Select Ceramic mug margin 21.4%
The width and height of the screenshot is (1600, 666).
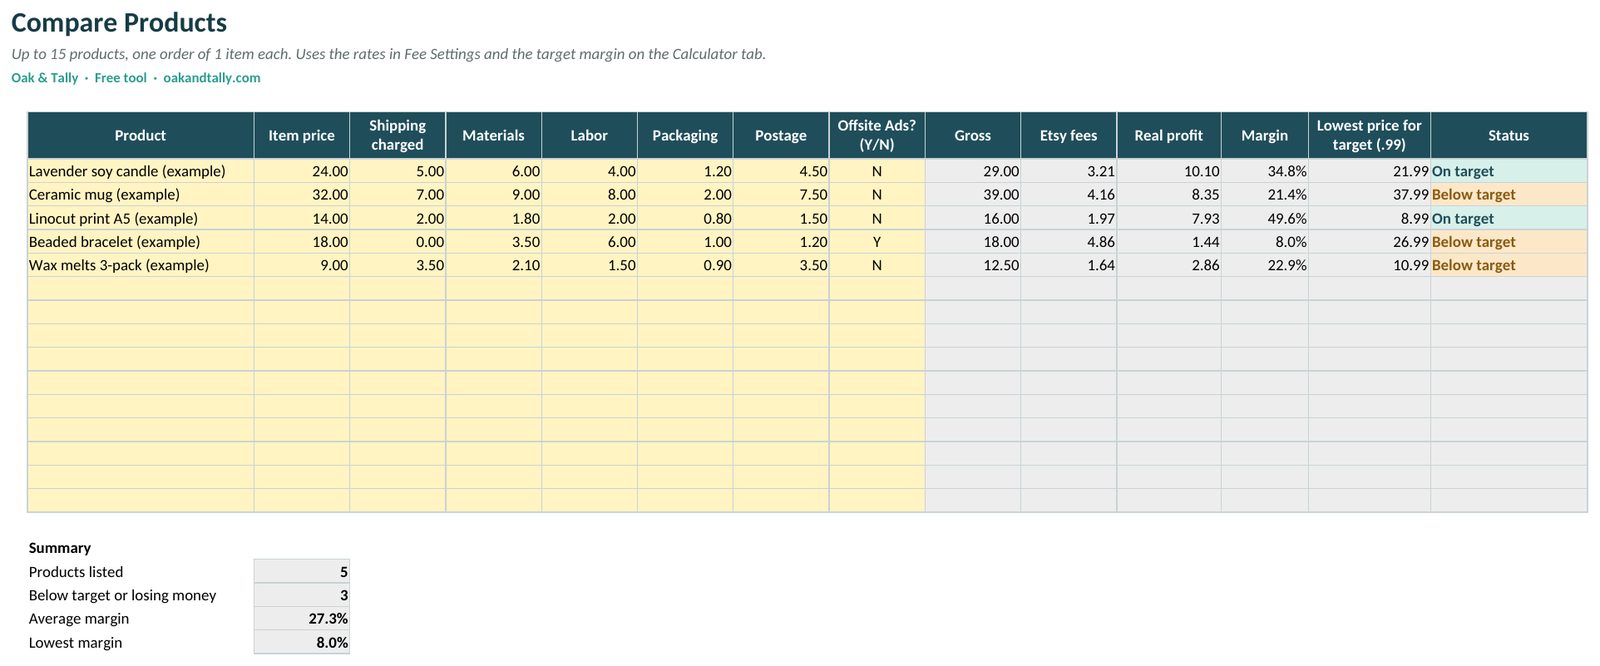(1265, 194)
